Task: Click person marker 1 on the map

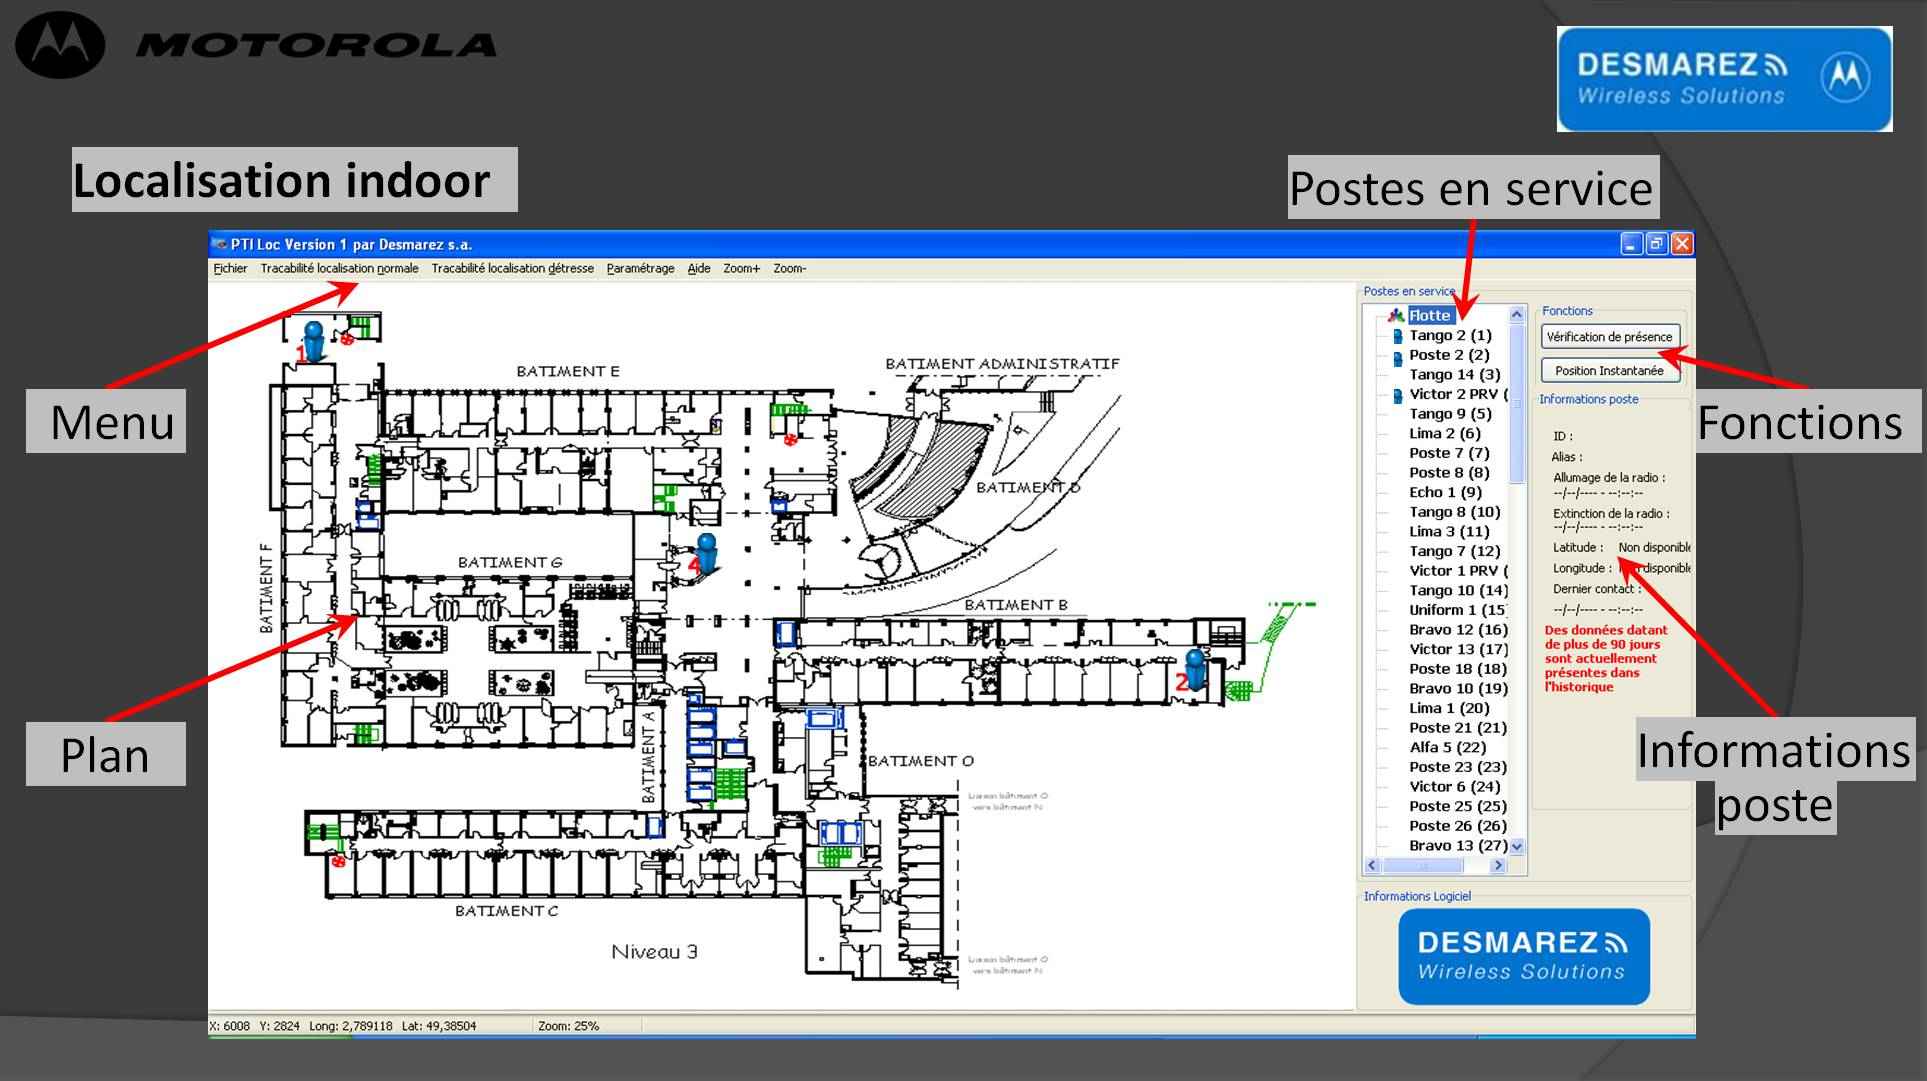Action: [313, 340]
